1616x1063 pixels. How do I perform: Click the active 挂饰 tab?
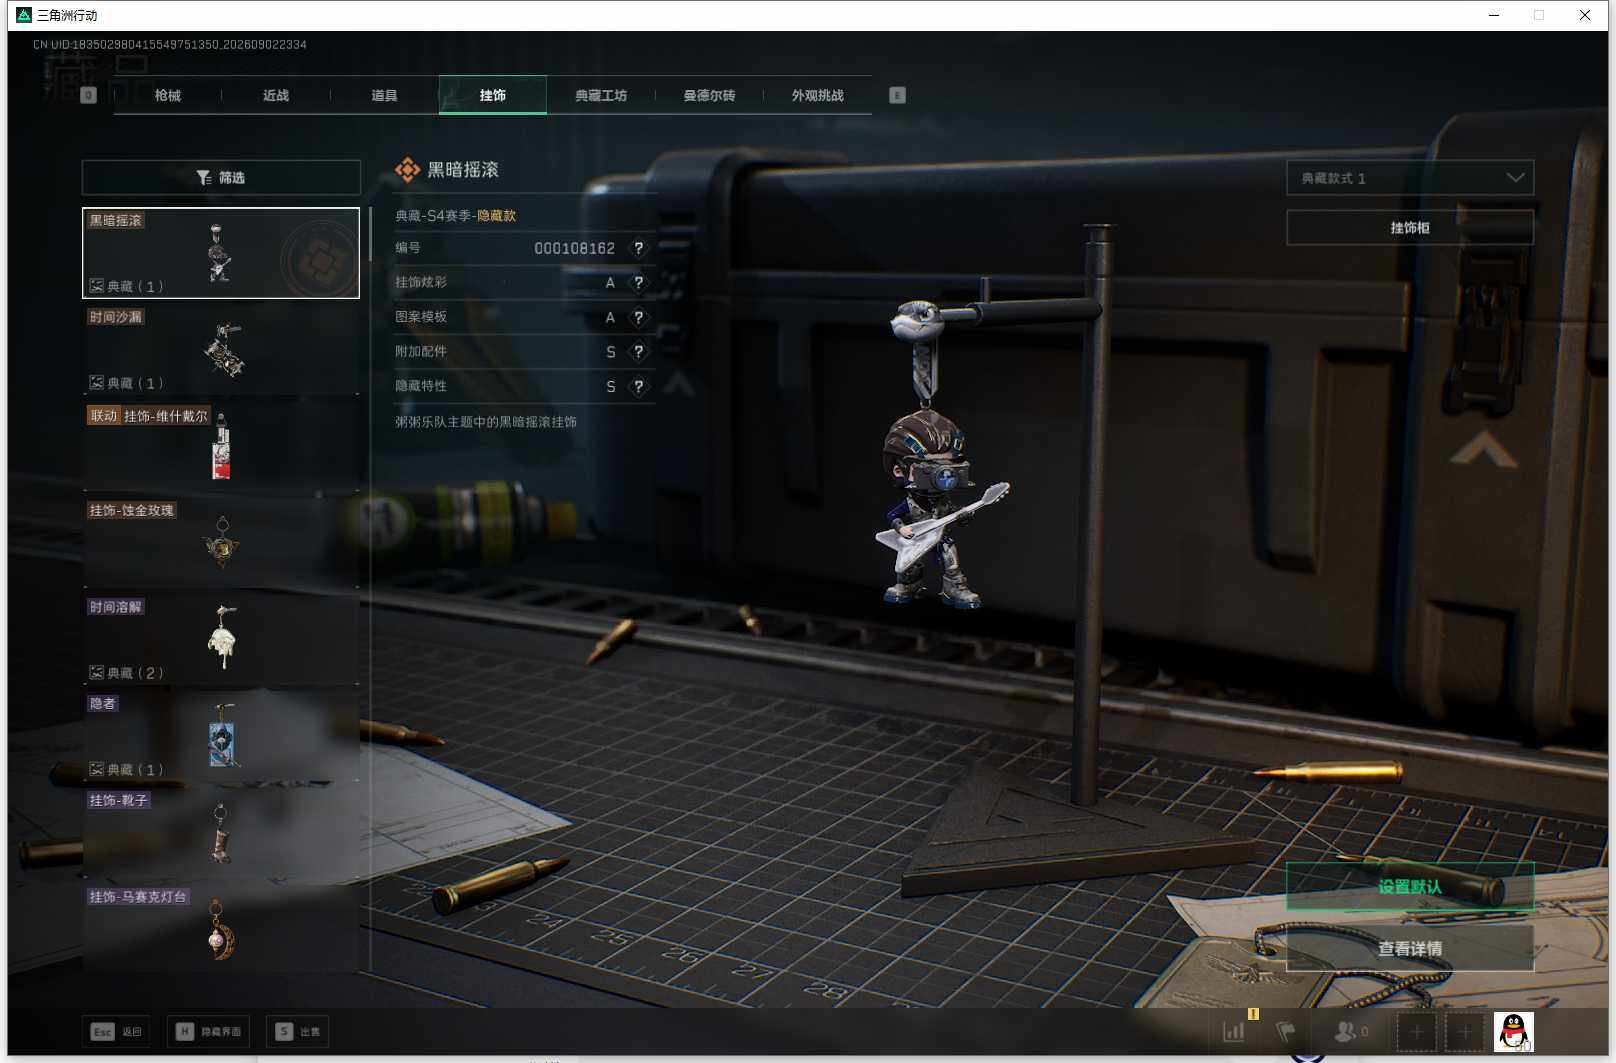tap(493, 95)
